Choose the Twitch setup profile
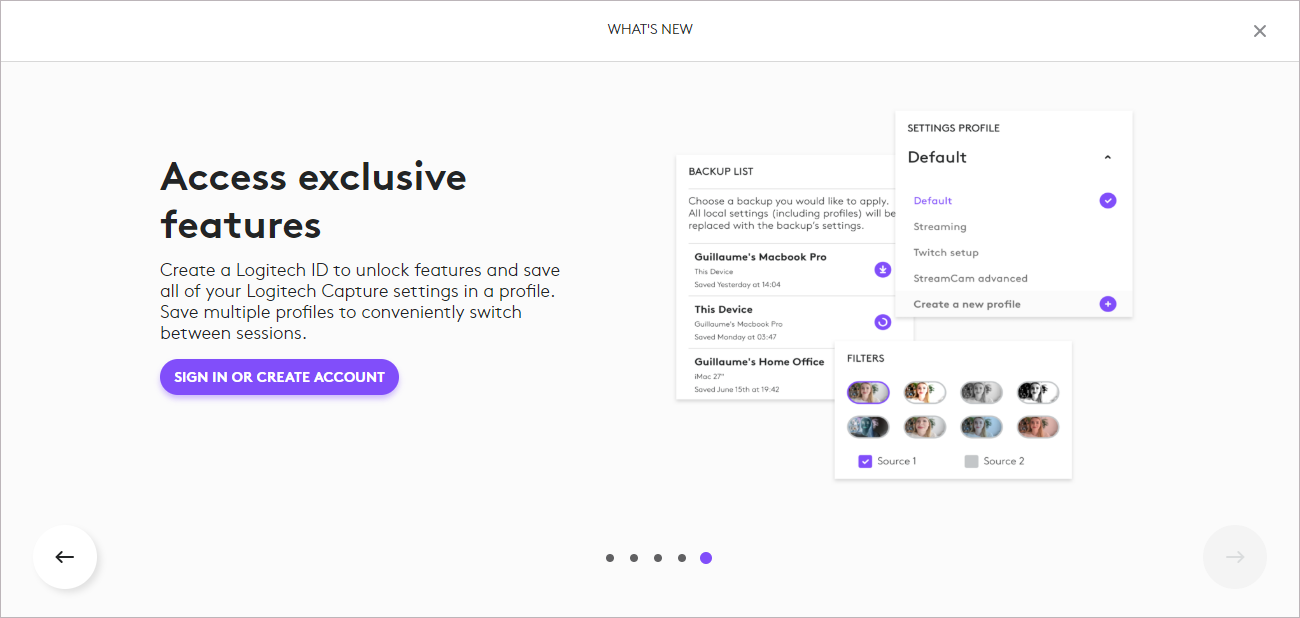This screenshot has height=618, width=1300. 946,253
